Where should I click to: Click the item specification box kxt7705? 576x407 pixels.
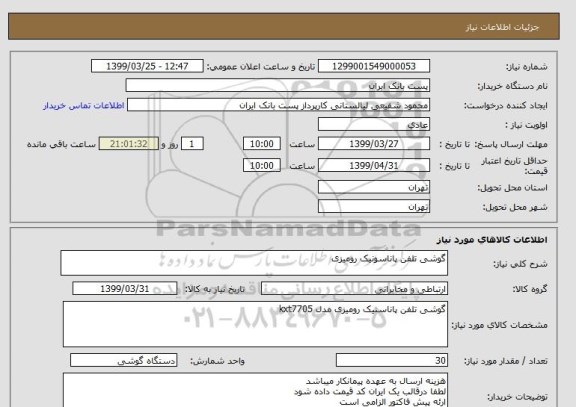(x=255, y=324)
